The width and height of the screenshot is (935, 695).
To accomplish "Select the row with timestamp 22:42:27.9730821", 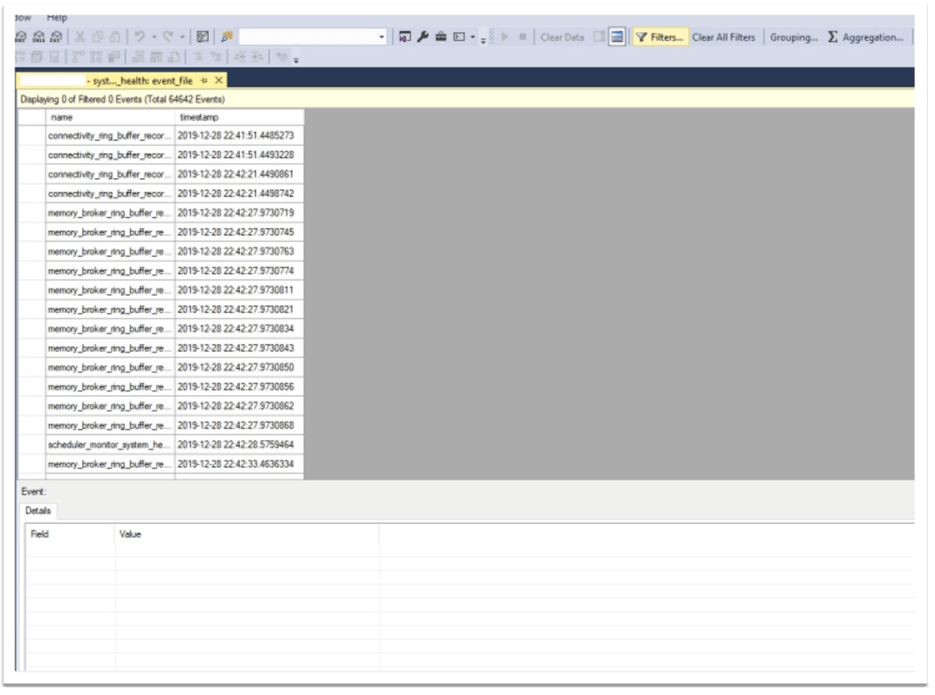I will coord(161,309).
